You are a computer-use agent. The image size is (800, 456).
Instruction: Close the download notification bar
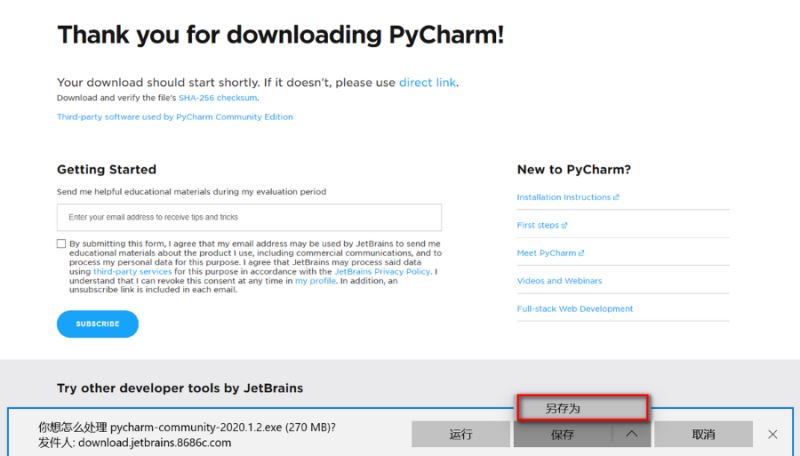(x=772, y=434)
